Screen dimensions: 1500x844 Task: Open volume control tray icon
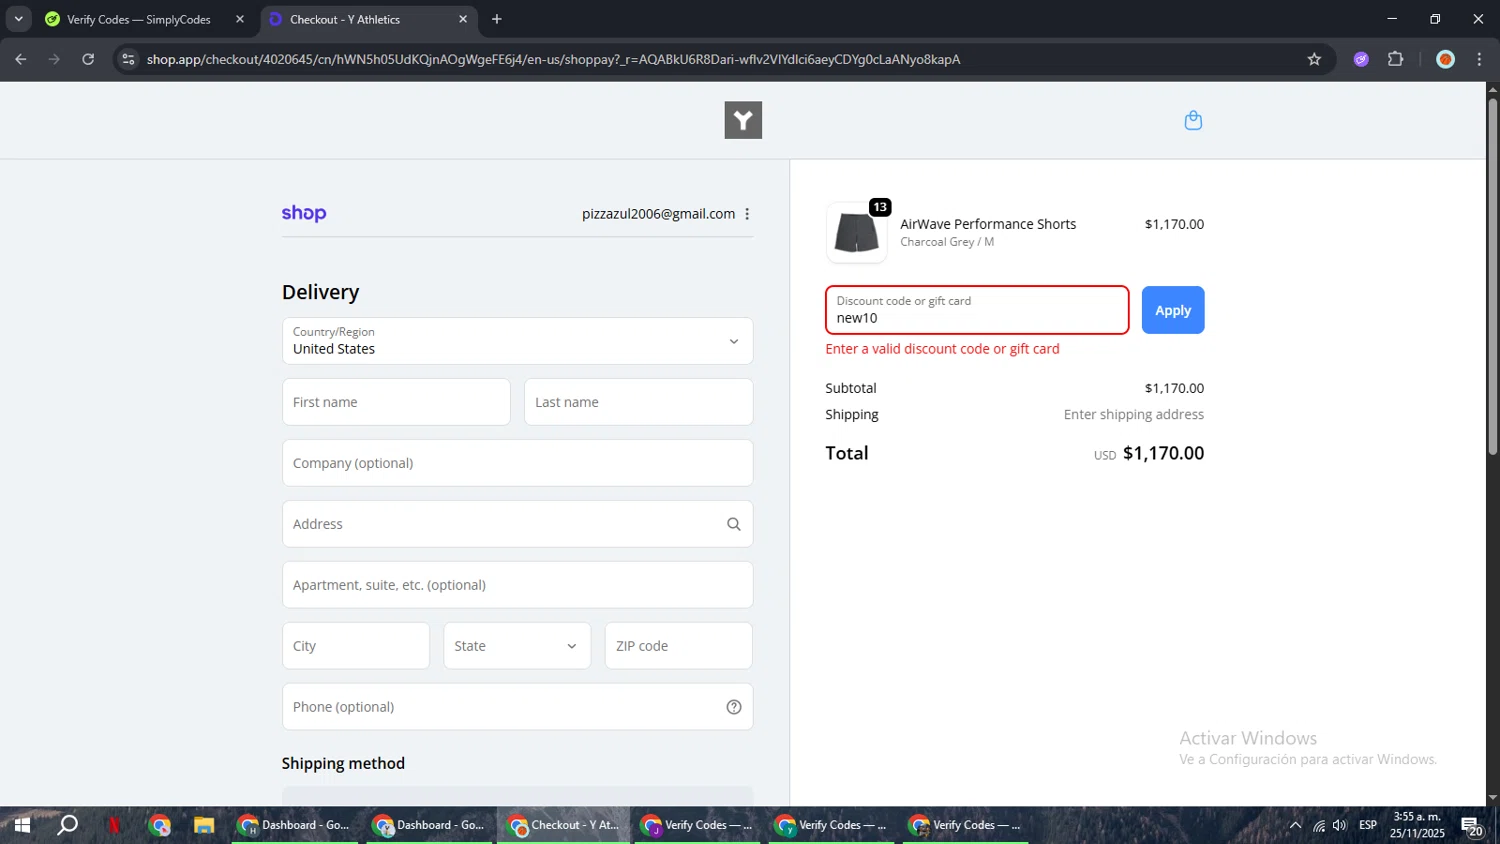pos(1340,825)
